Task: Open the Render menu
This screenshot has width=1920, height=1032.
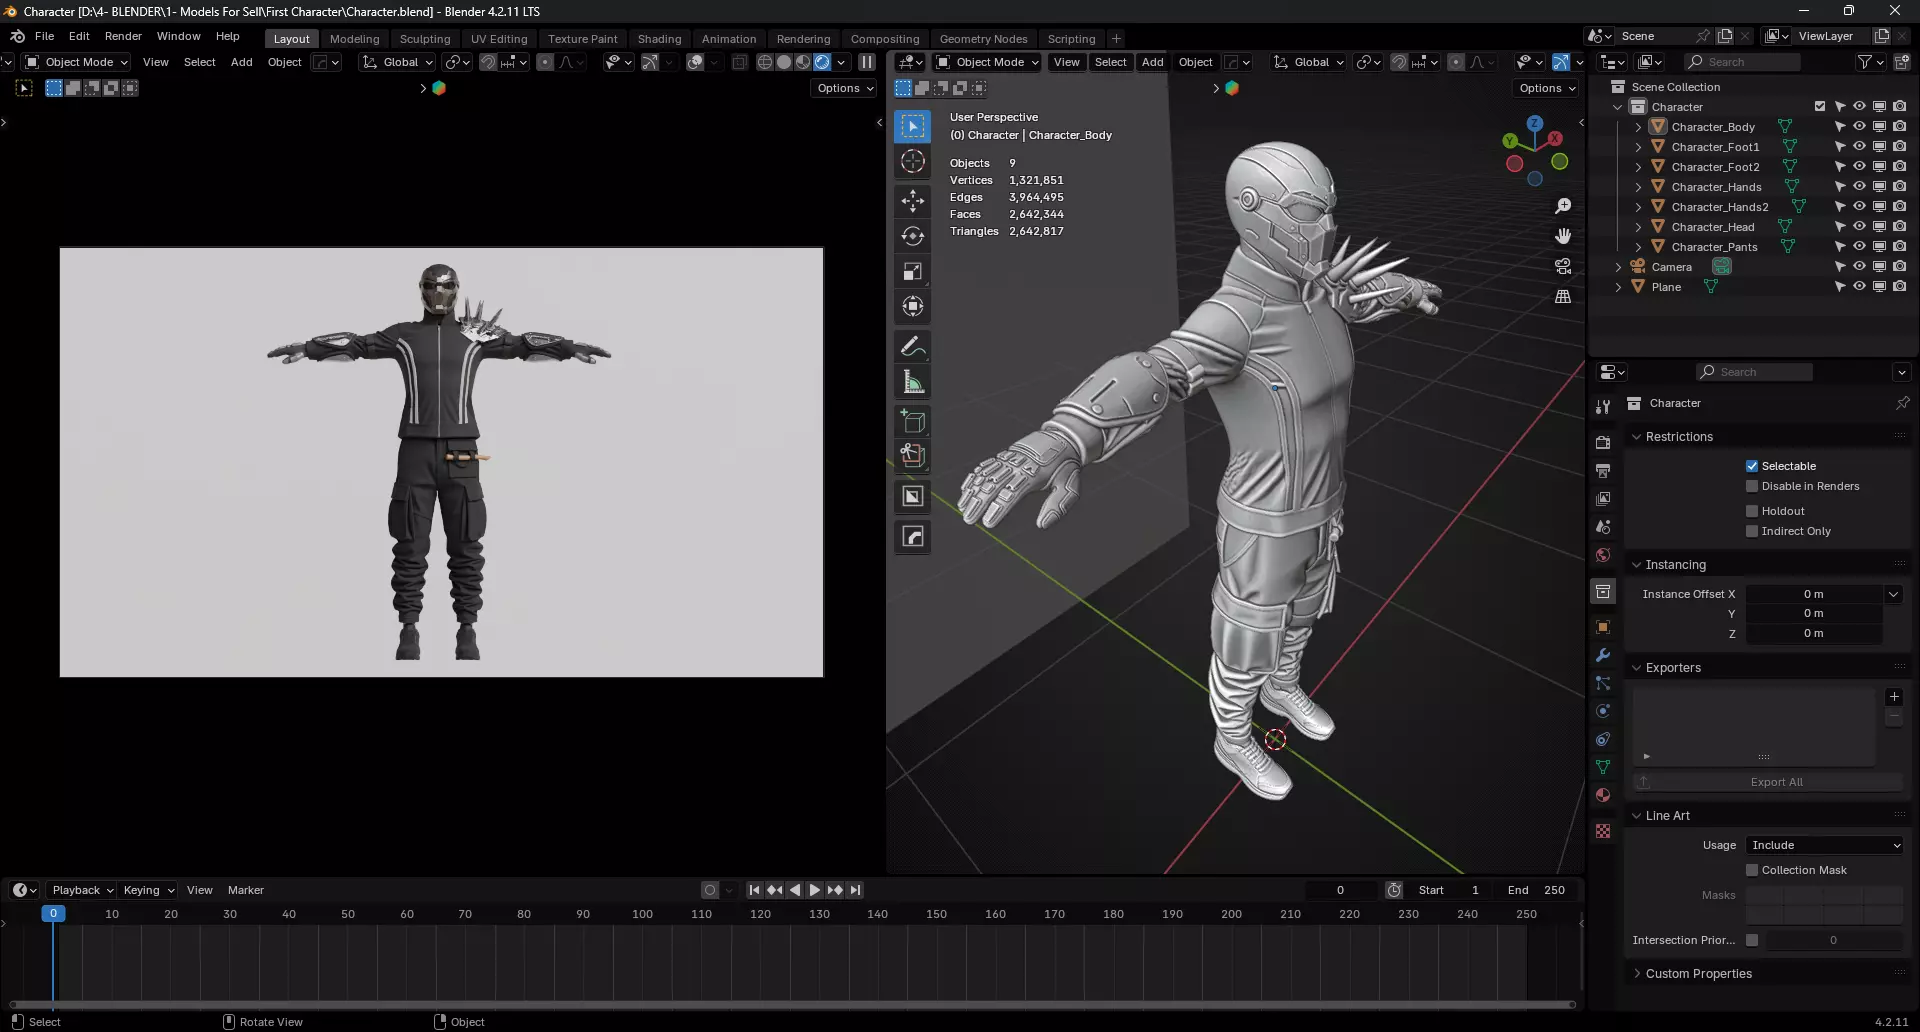Action: pos(123,36)
